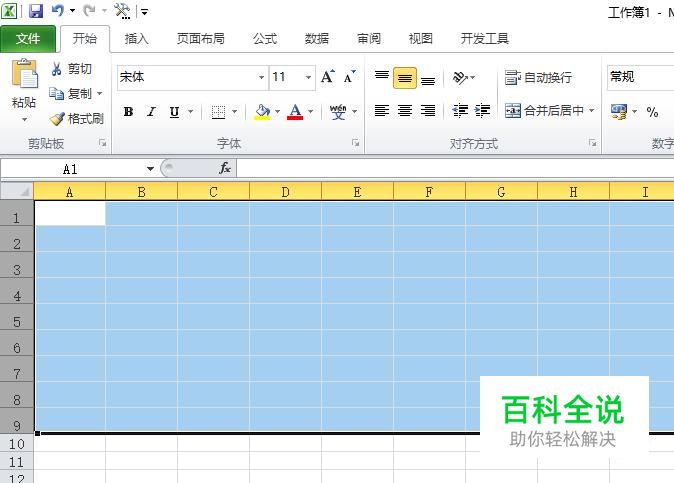Open the 对齐方式 alignment dialog launcher

[x=593, y=143]
